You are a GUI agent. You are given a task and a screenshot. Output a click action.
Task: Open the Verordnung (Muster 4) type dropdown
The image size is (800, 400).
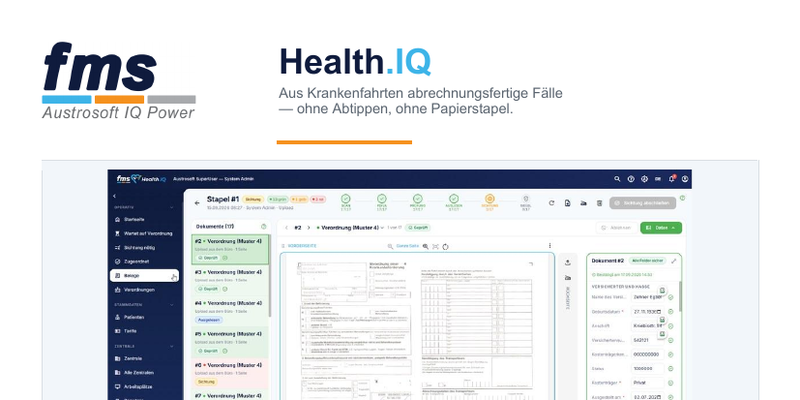(350, 228)
